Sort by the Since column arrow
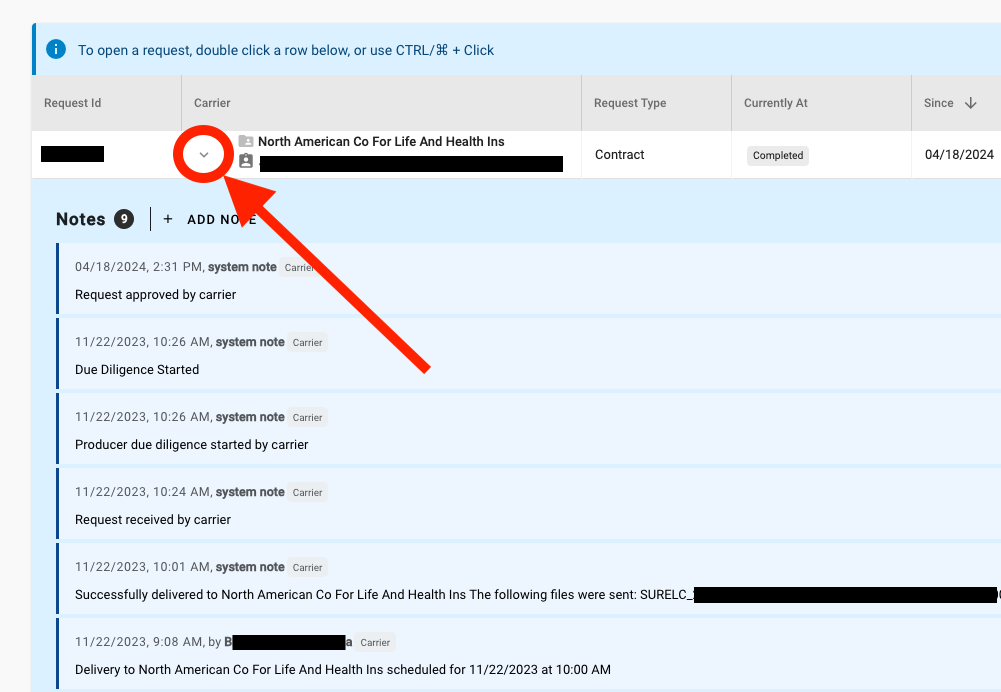Image resolution: width=1001 pixels, height=692 pixels. click(970, 103)
